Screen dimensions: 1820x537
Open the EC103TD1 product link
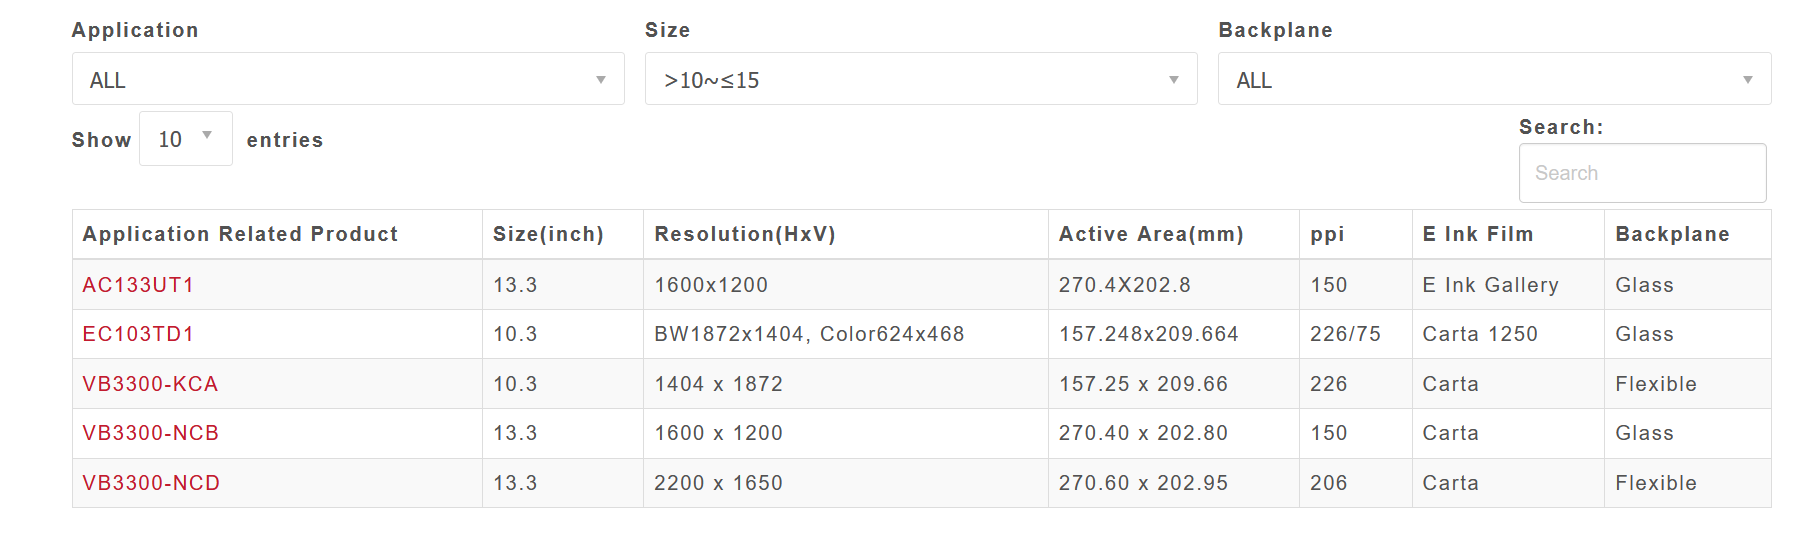138,334
